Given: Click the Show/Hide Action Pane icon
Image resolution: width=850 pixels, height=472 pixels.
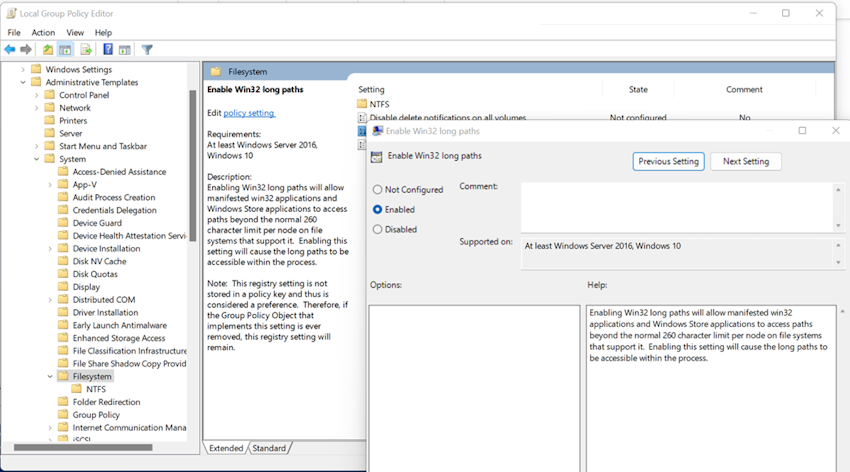Looking at the screenshot, I should coord(125,49).
